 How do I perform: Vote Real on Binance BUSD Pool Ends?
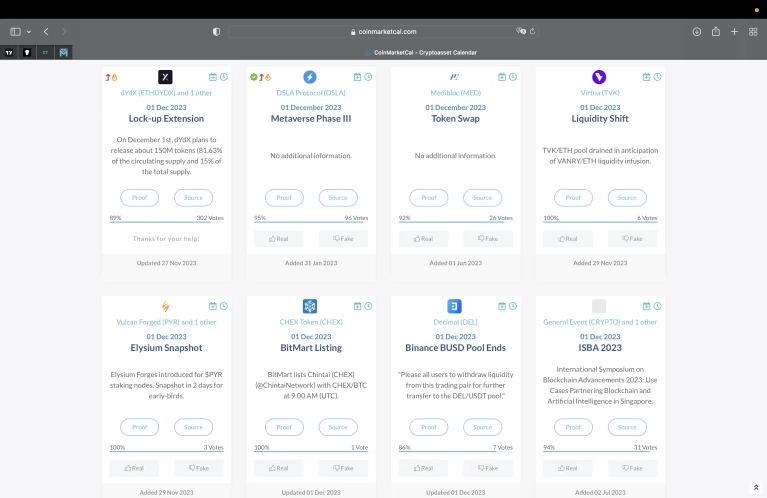[x=423, y=468]
